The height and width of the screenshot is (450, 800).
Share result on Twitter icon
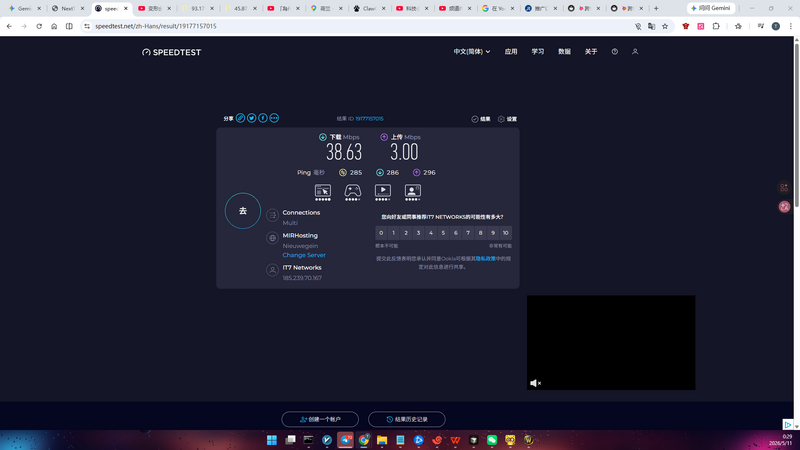[x=252, y=118]
